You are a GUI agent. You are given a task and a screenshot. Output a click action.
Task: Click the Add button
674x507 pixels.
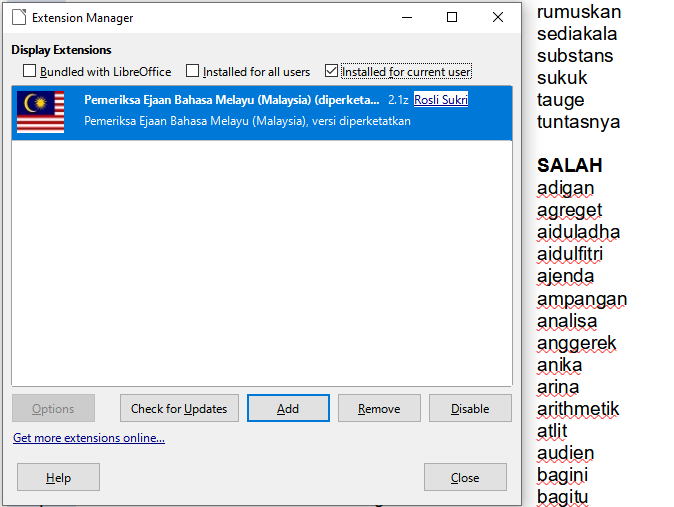(x=288, y=408)
